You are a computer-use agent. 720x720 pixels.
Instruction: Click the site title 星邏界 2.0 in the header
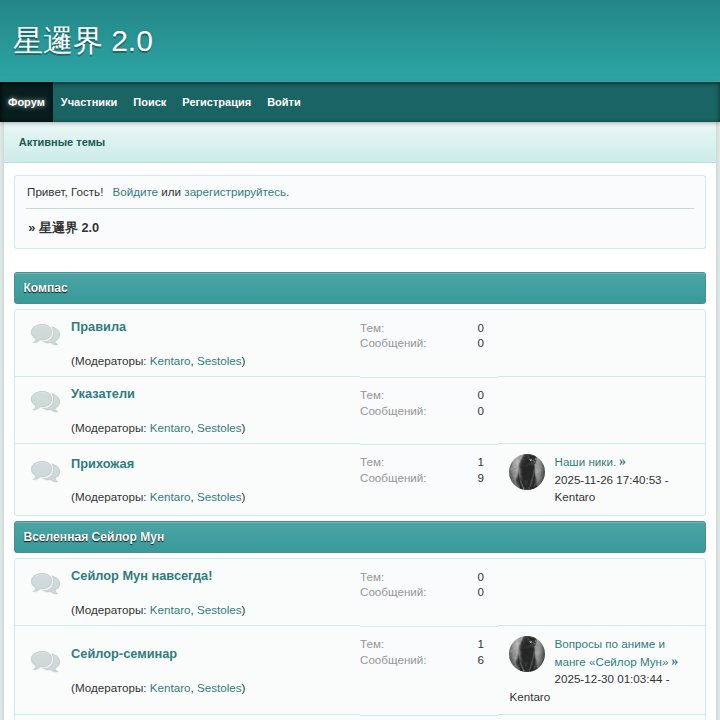click(x=83, y=41)
